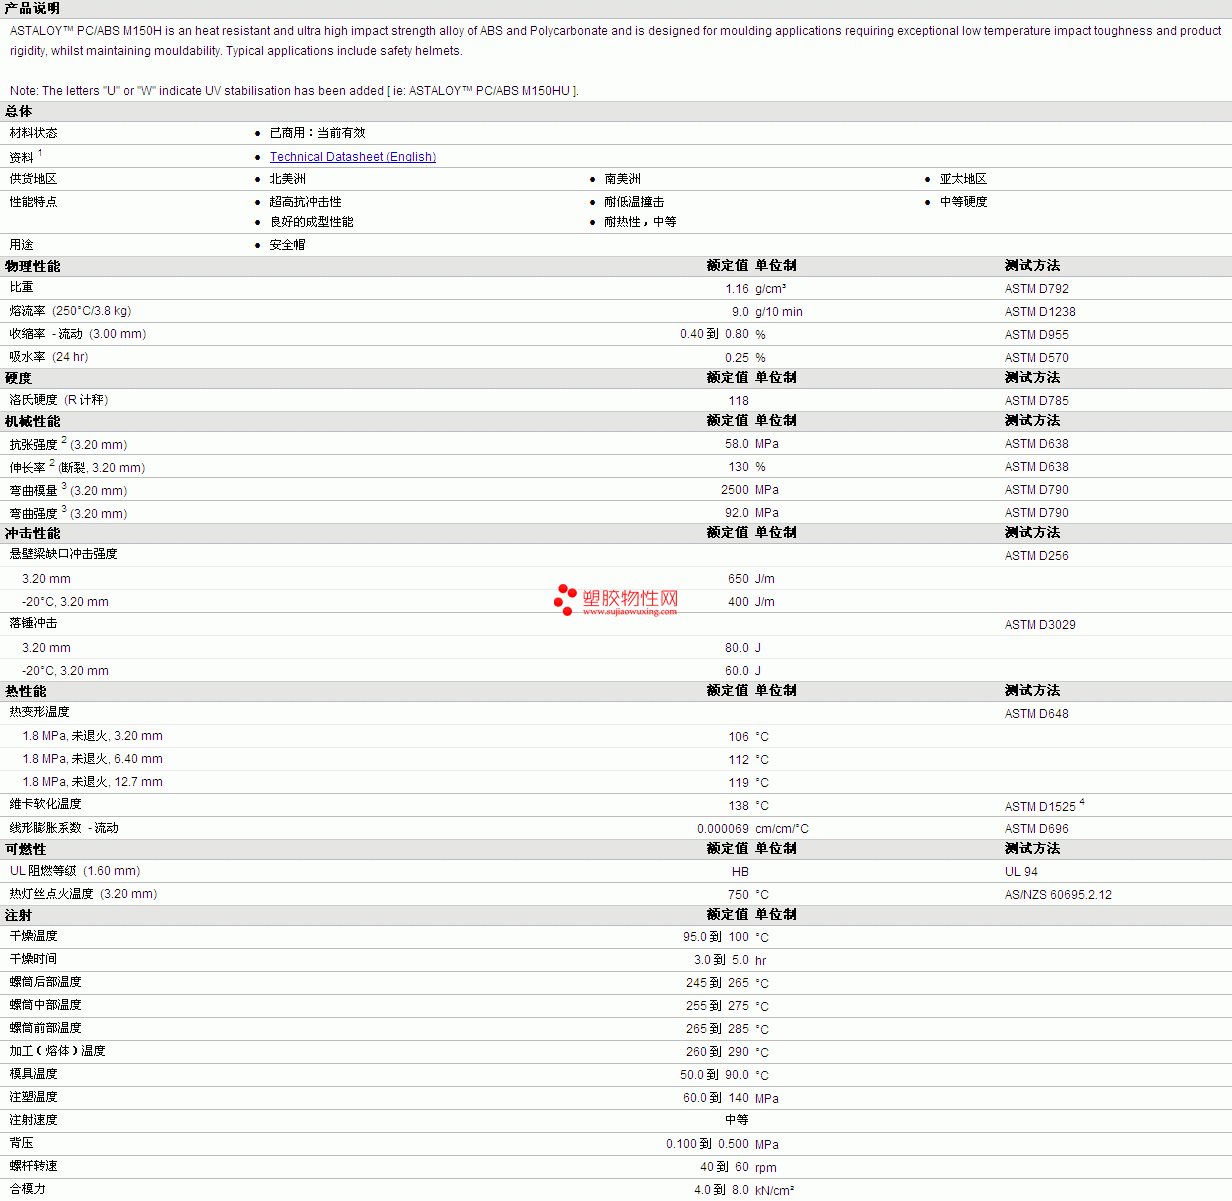Viewport: 1232px width, 1201px height.
Task: Select the front barrel 265 到 285 value
Action: point(717,1030)
